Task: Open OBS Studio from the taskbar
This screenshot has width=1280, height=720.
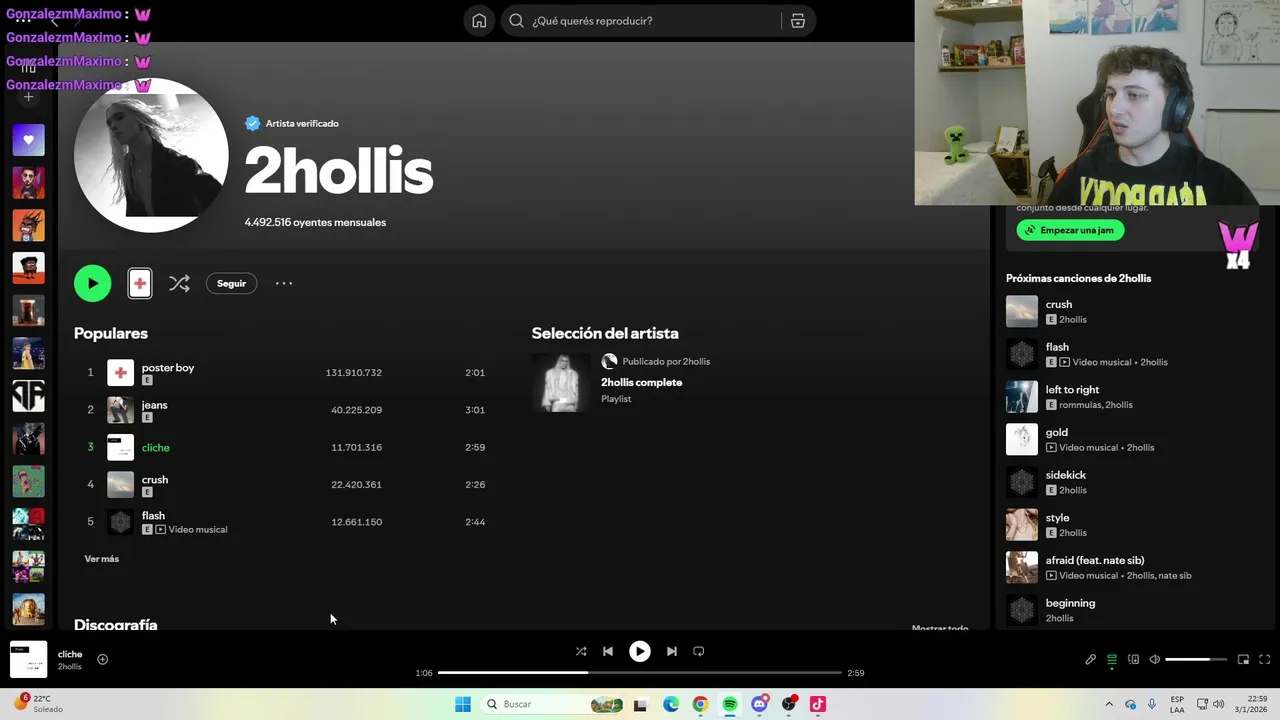Action: coord(789,704)
